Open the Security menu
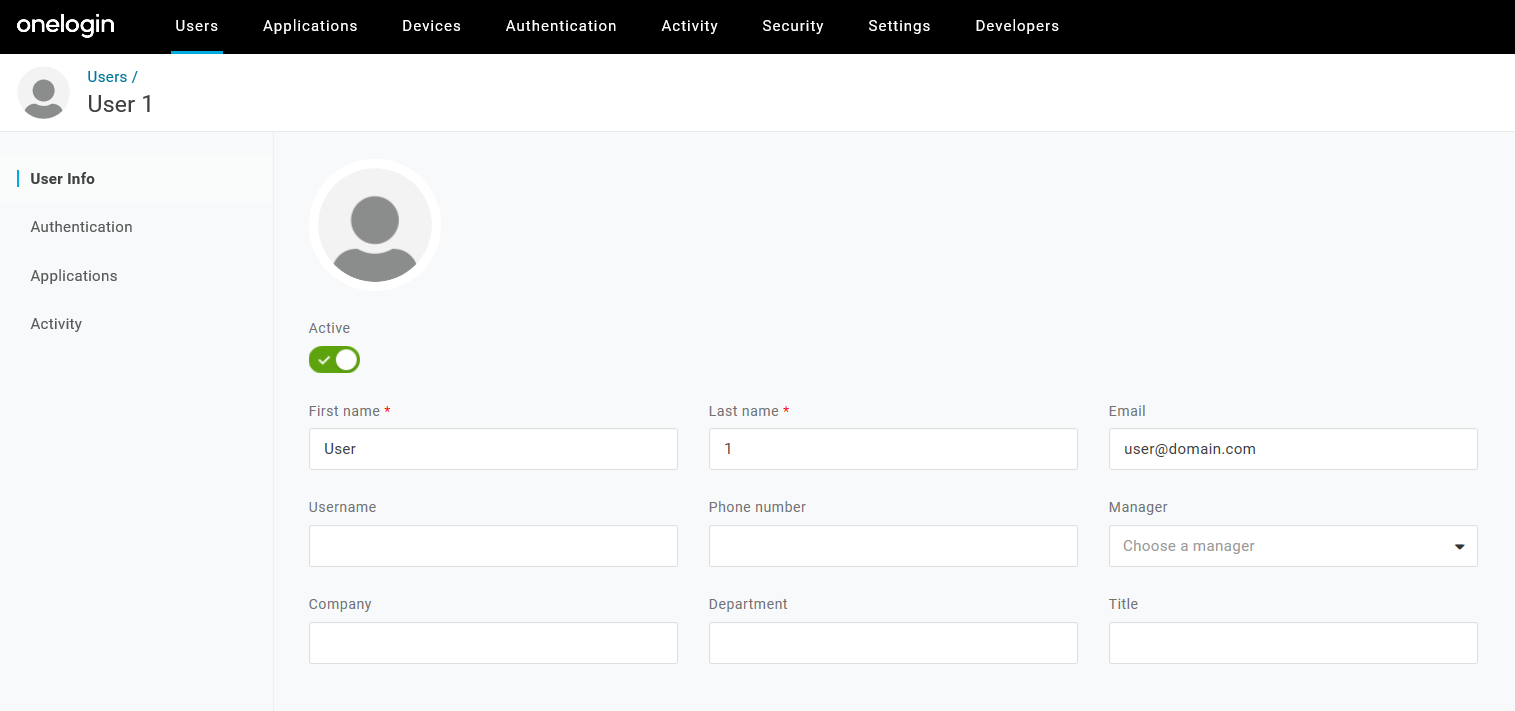The image size is (1515, 711). (x=792, y=26)
